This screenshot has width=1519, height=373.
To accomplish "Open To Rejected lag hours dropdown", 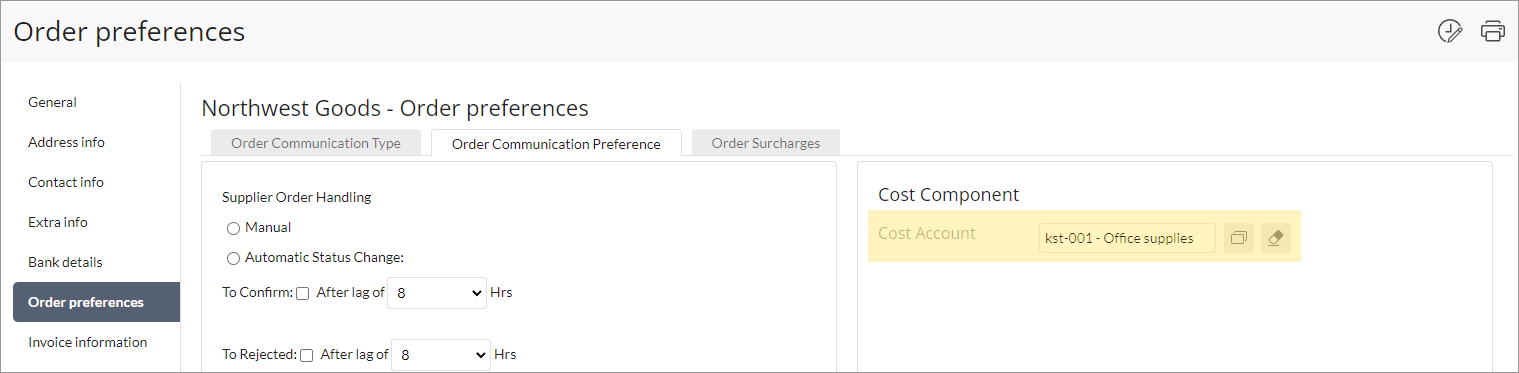I will click(440, 355).
